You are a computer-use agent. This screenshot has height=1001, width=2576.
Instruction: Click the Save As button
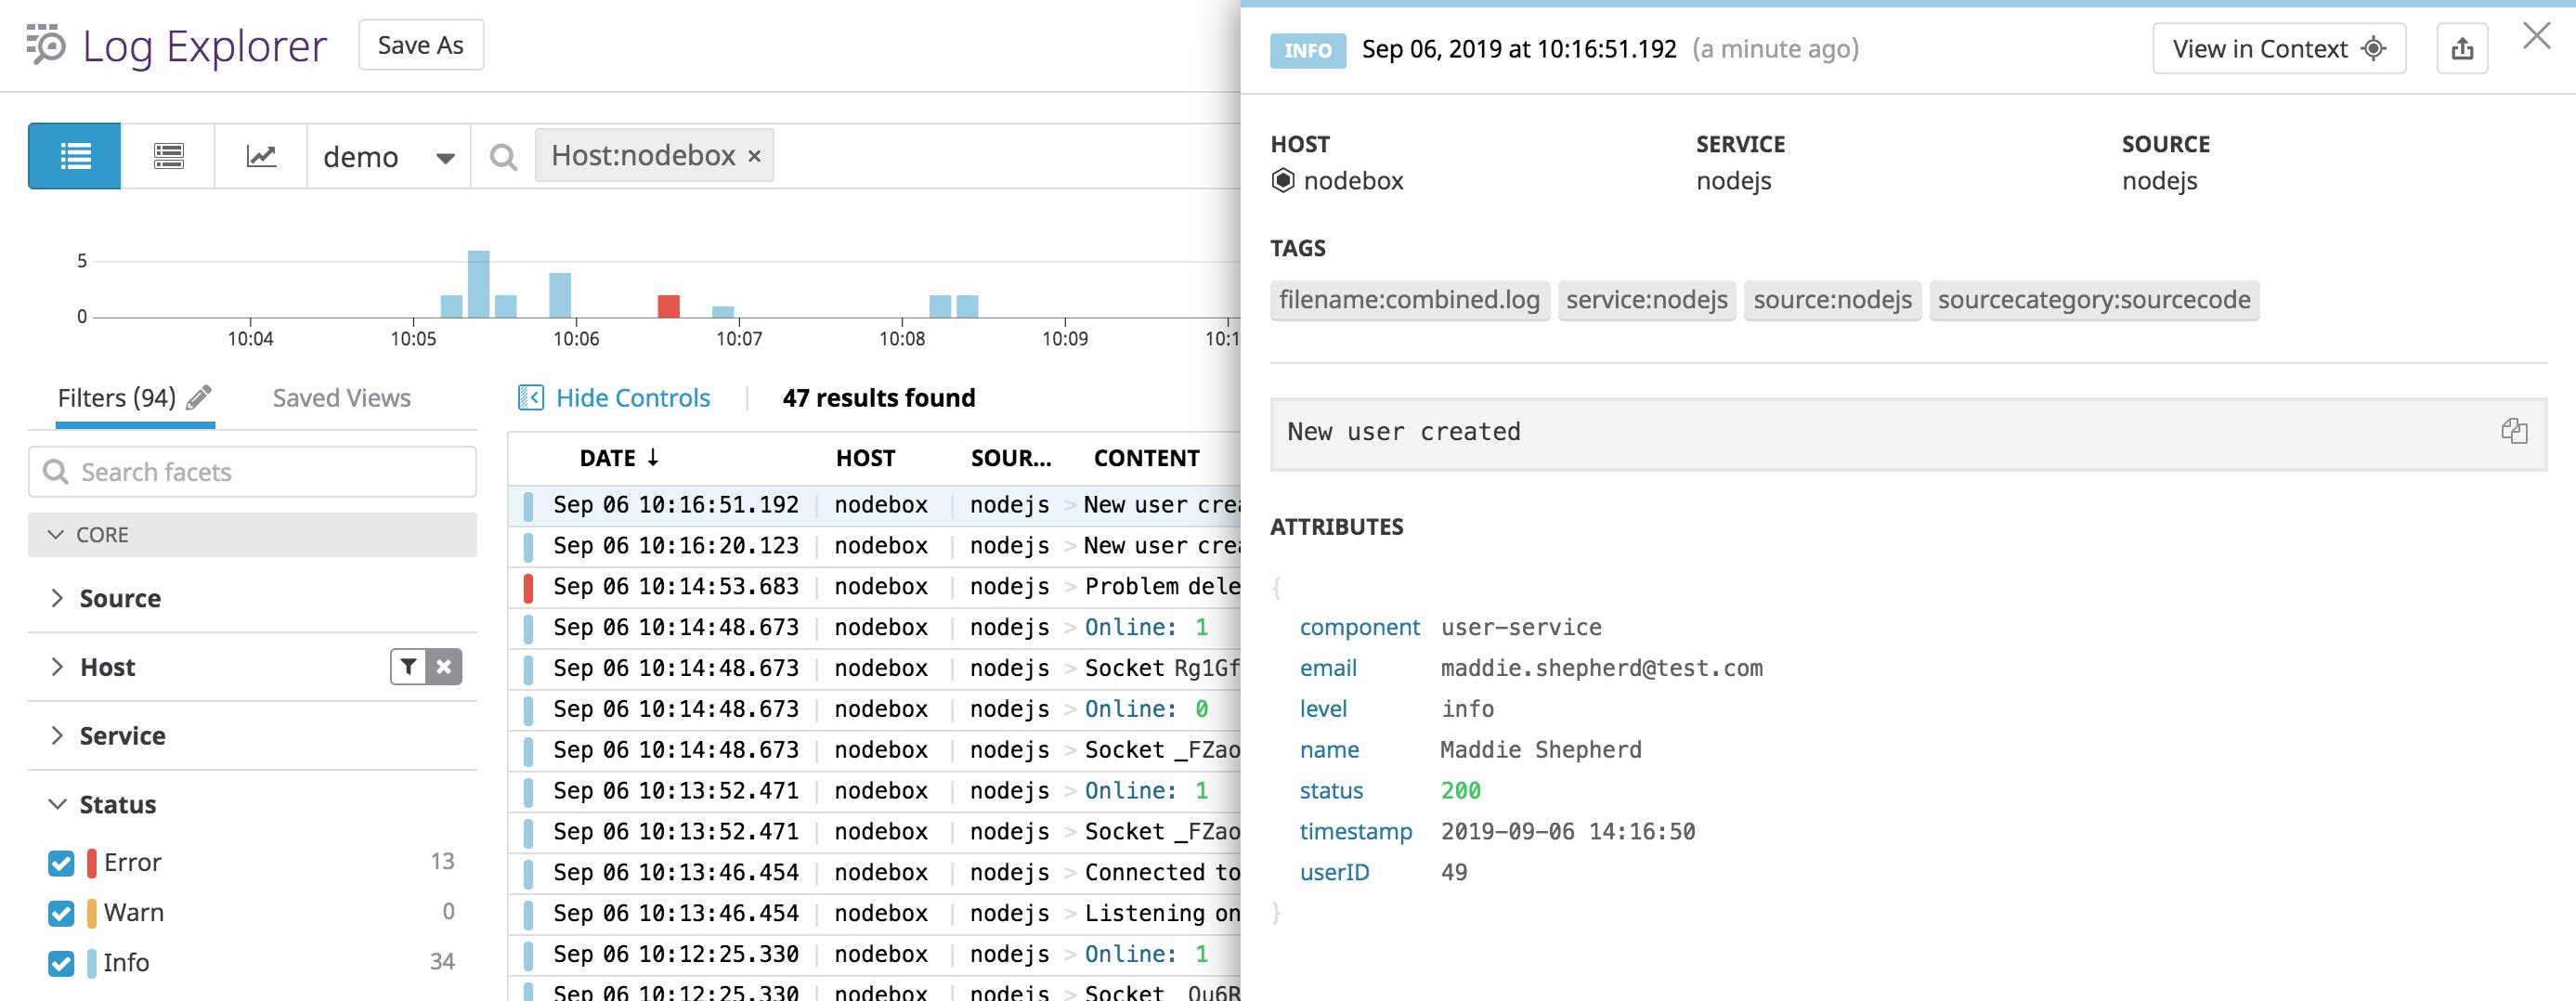(420, 44)
